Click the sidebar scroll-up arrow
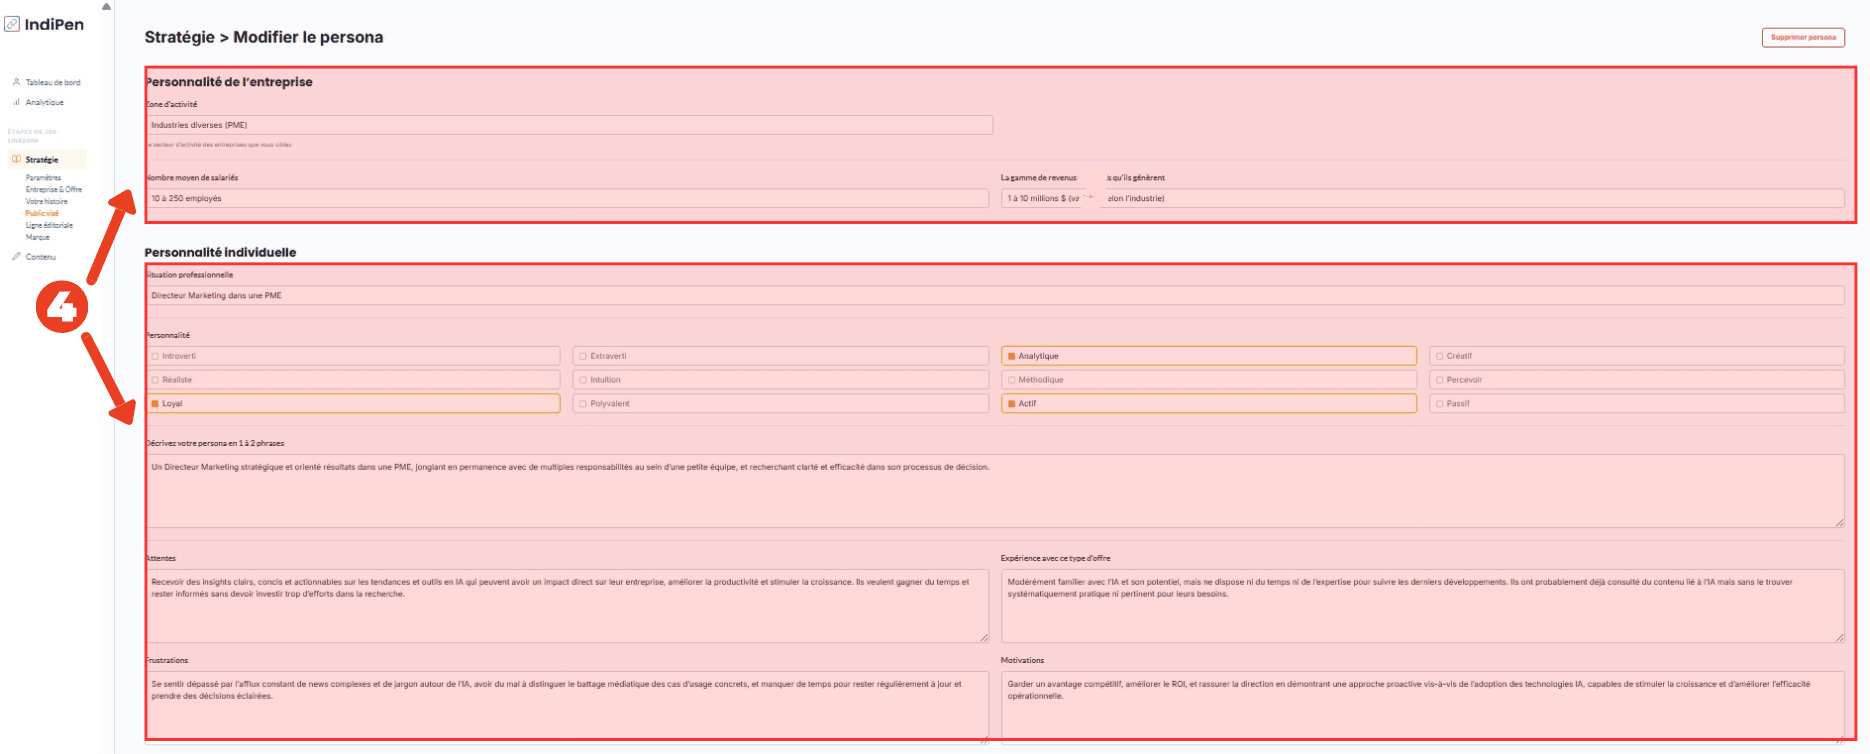Viewport: 1870px width, 754px height. [106, 7]
